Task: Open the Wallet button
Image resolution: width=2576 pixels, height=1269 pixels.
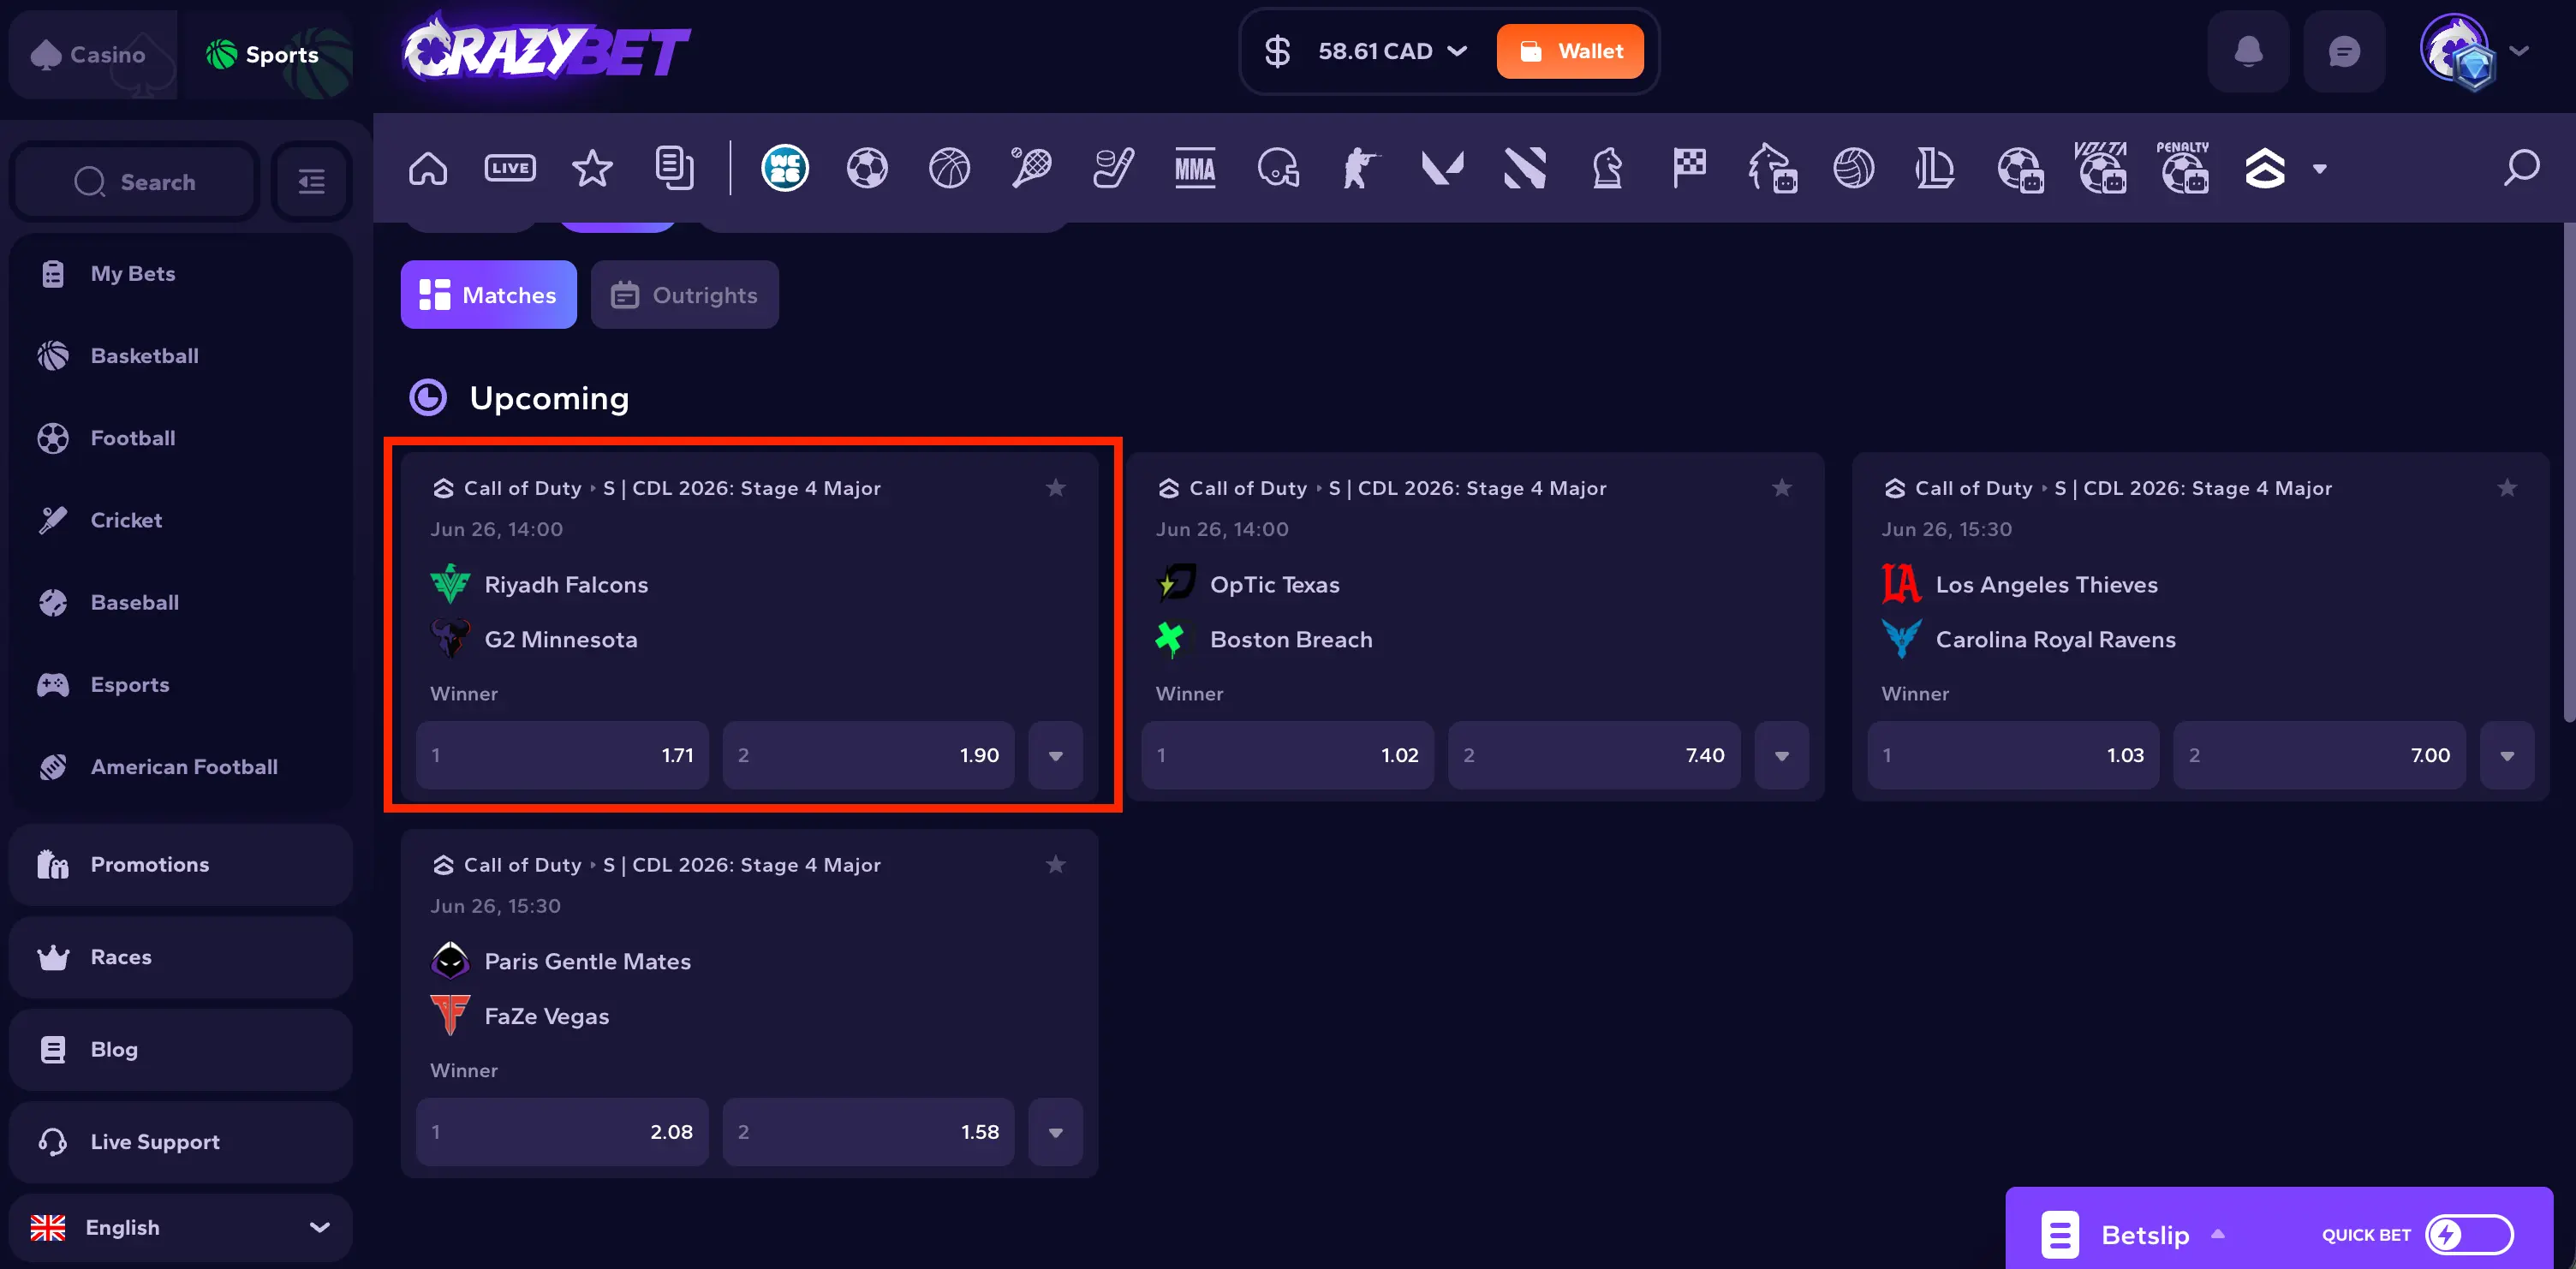Action: [1570, 51]
